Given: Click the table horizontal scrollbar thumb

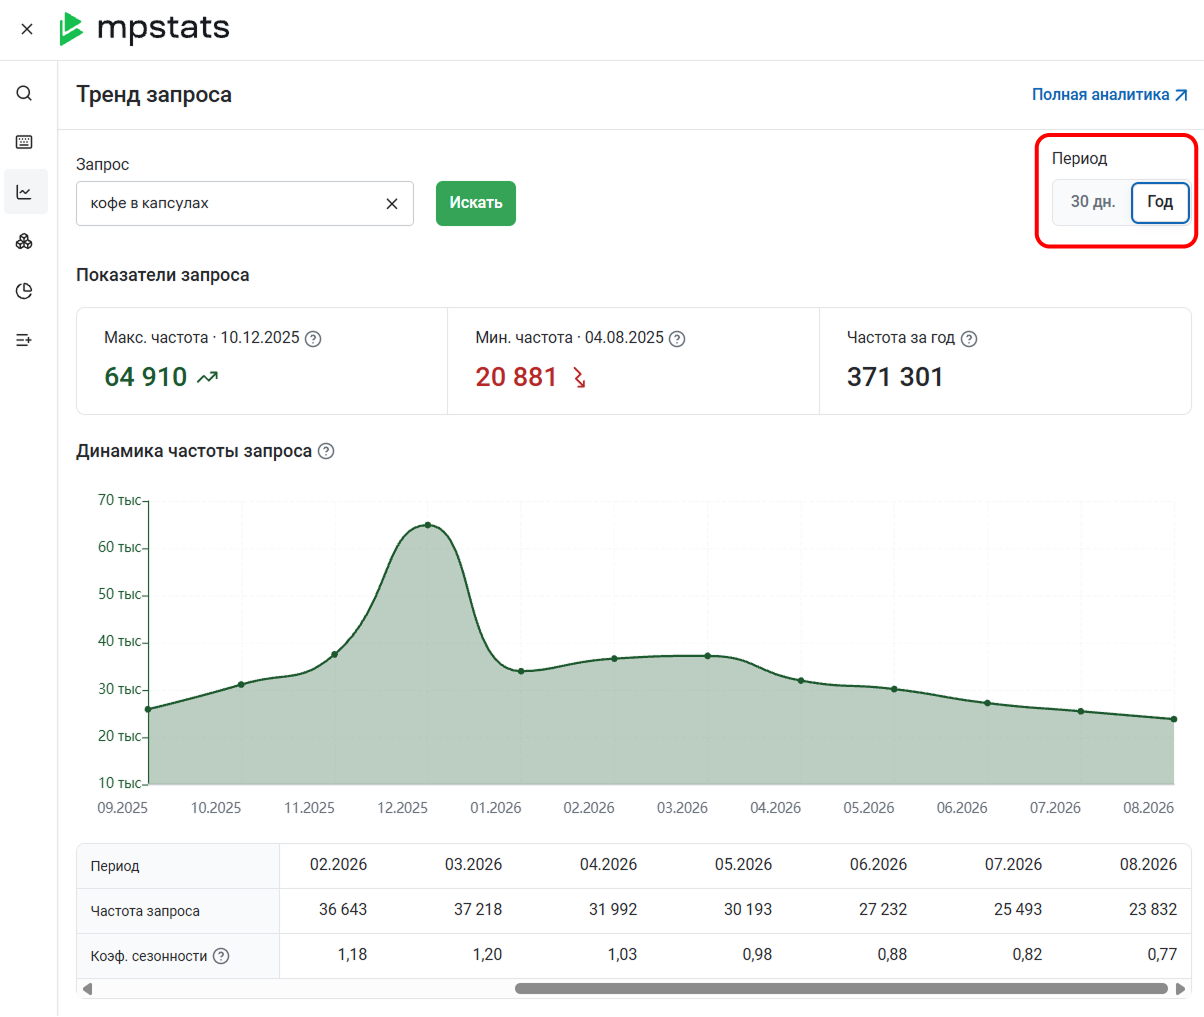Looking at the screenshot, I should tap(841, 989).
